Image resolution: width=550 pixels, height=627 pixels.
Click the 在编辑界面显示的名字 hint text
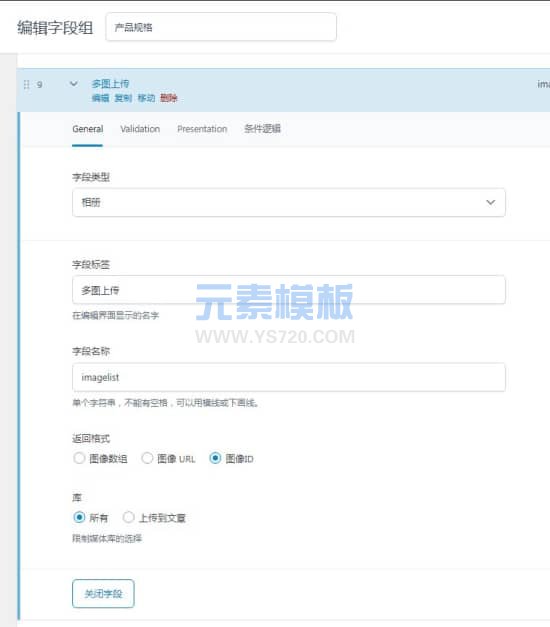[116, 315]
